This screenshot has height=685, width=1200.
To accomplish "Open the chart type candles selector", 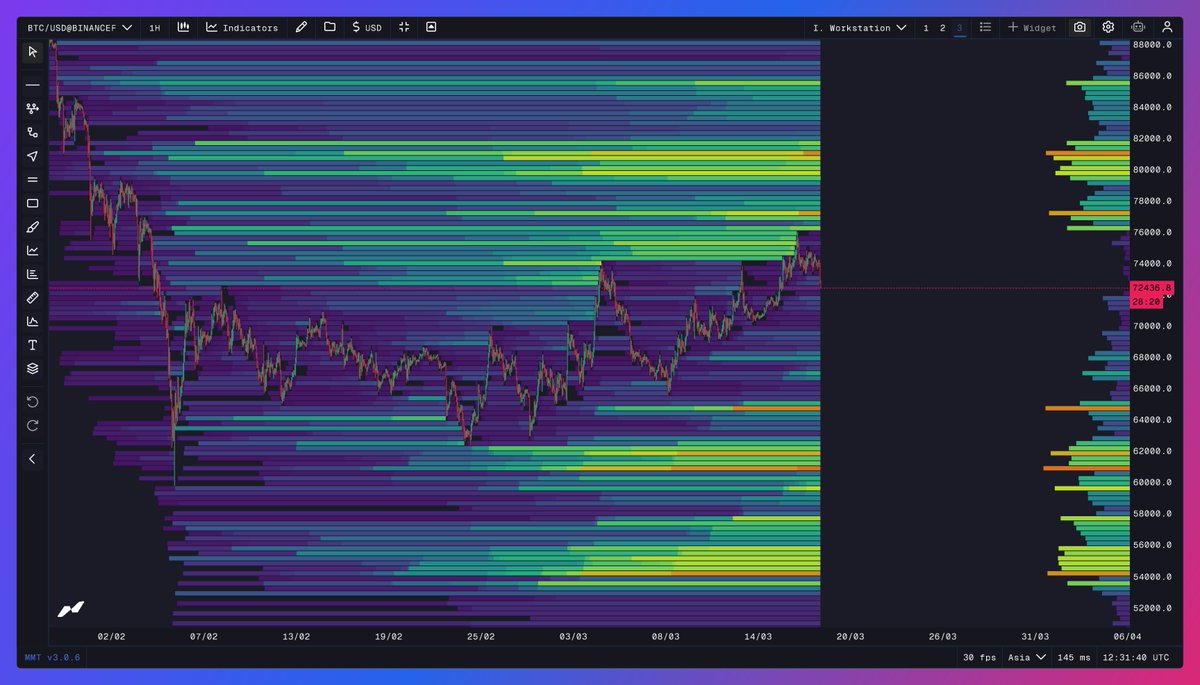I will (x=183, y=28).
